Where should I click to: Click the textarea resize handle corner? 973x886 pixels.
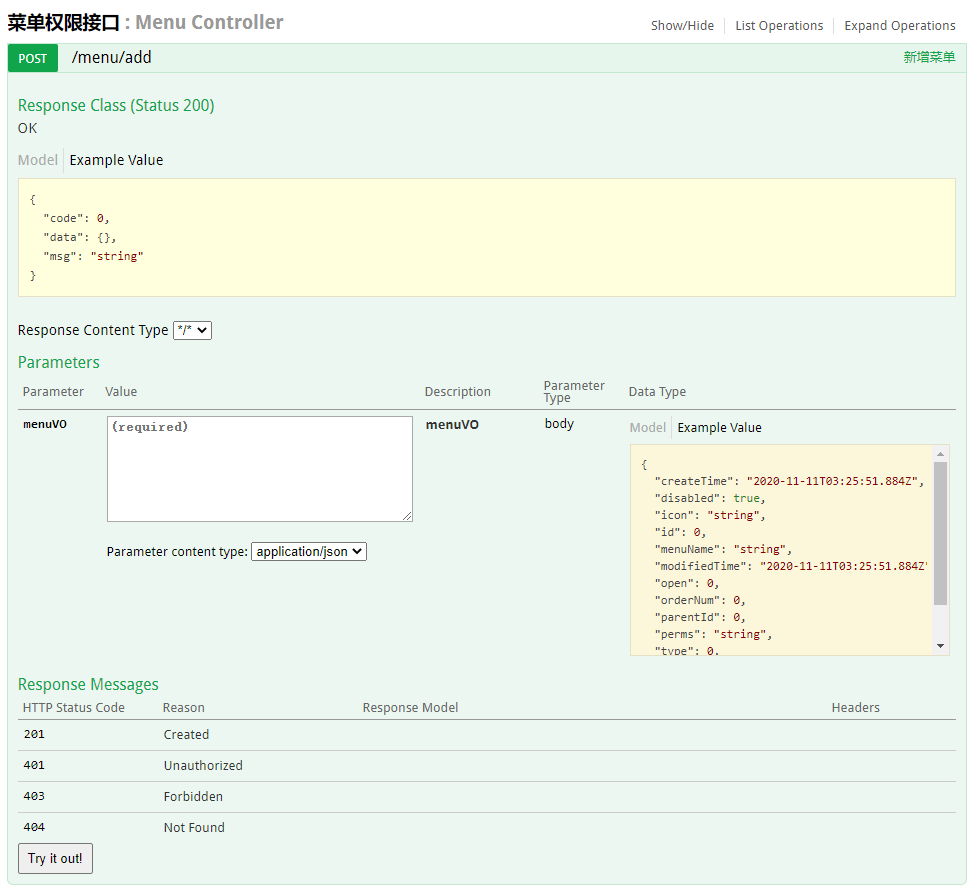click(406, 514)
